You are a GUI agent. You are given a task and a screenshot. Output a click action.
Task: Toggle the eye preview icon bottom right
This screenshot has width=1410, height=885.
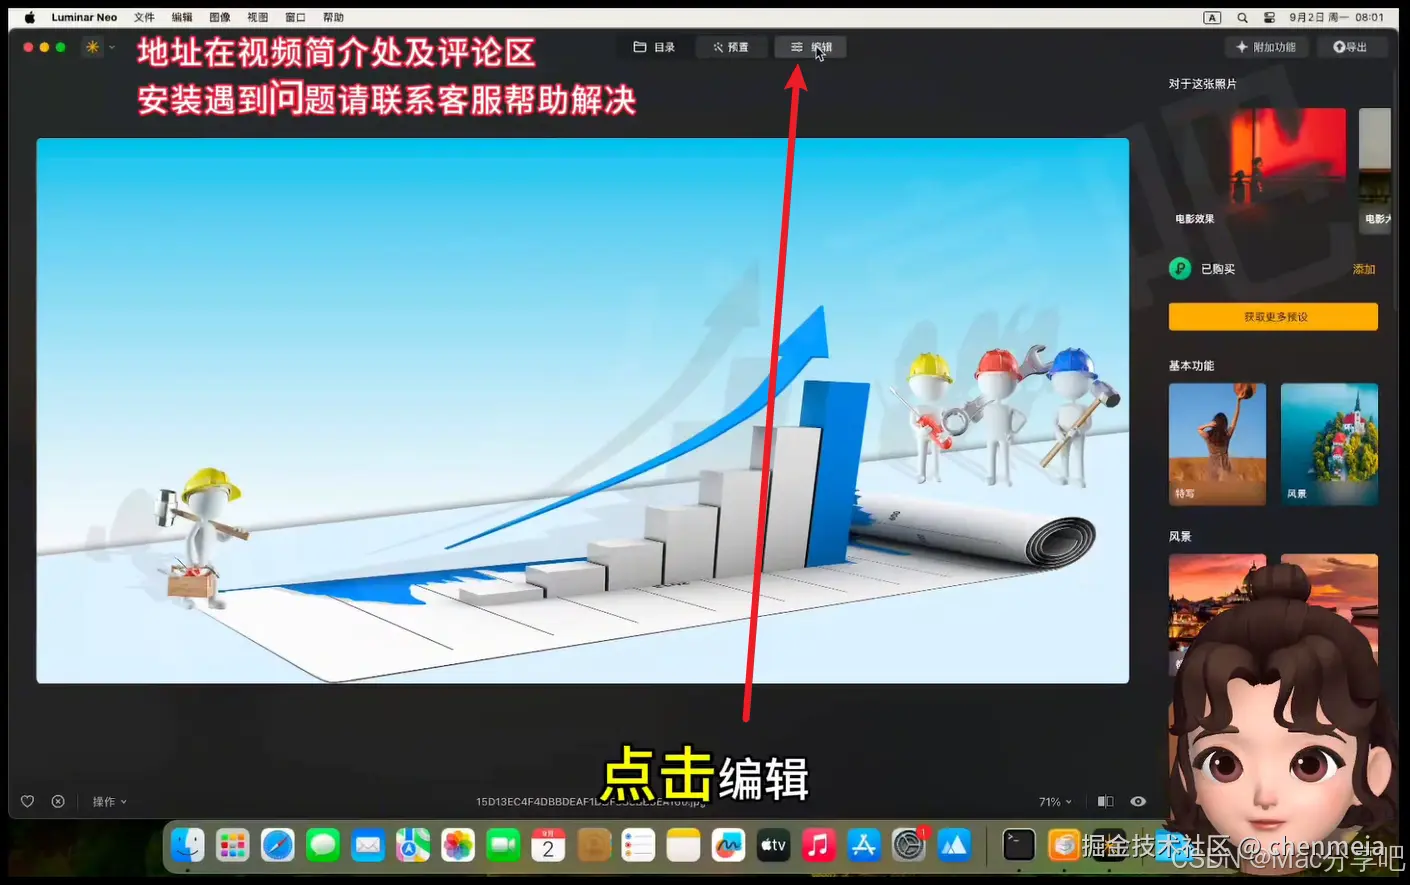click(1138, 801)
